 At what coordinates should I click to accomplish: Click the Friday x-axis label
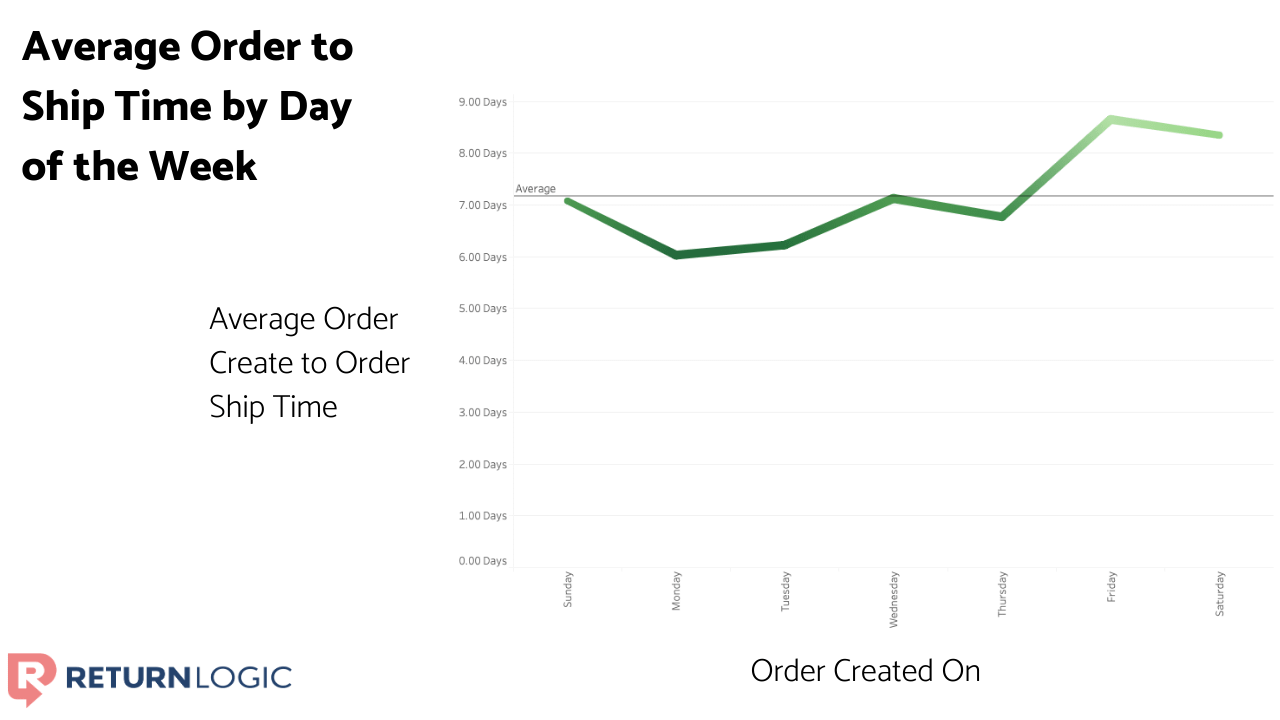point(1111,586)
